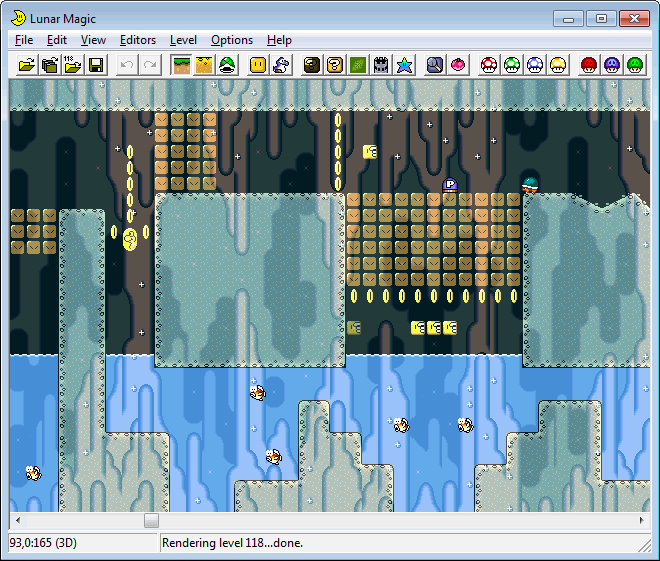This screenshot has height=561, width=660.
Task: Open the File menu
Action: click(24, 40)
